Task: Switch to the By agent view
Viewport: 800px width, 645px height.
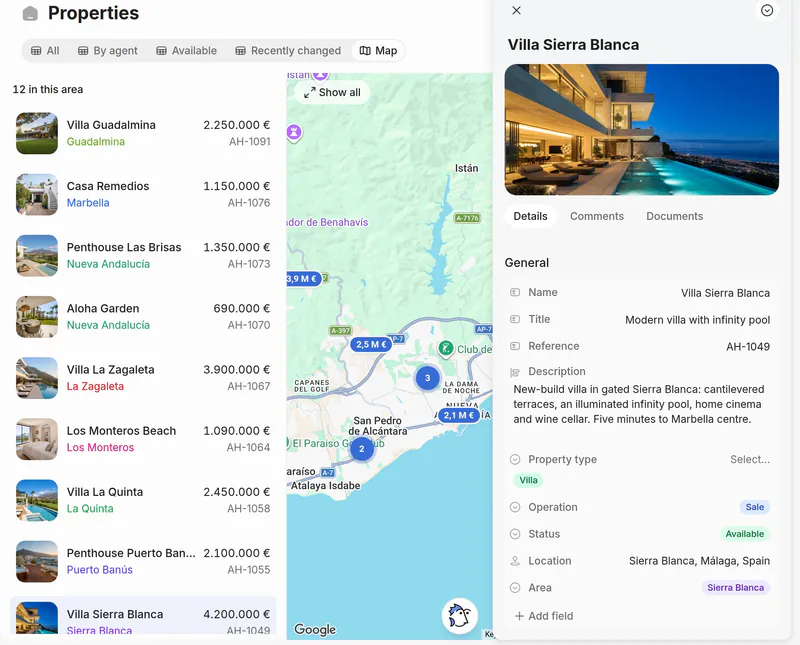Action: 108,51
